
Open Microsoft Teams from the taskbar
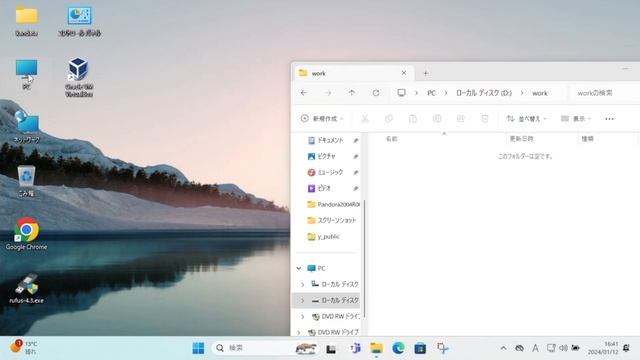(355, 348)
